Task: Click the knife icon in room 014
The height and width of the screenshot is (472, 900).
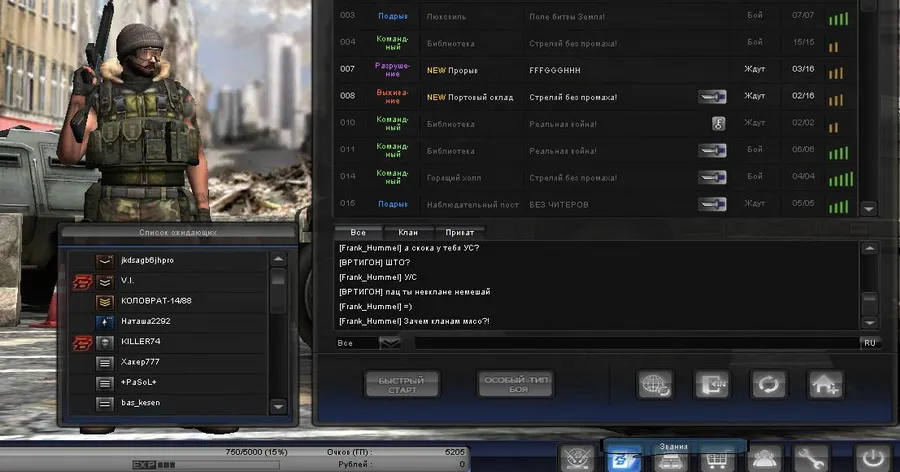Action: [712, 177]
